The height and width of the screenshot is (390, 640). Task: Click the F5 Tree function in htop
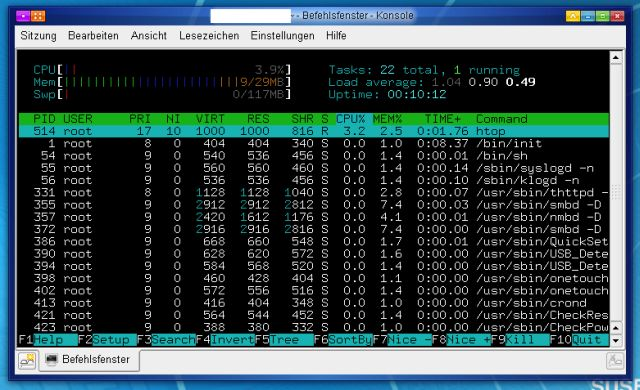tap(284, 340)
